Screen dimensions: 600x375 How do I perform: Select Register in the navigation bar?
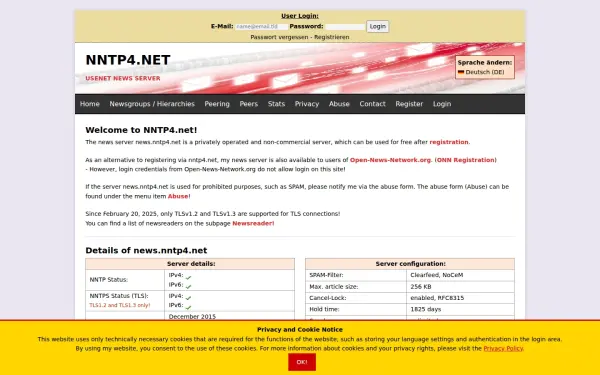(409, 104)
